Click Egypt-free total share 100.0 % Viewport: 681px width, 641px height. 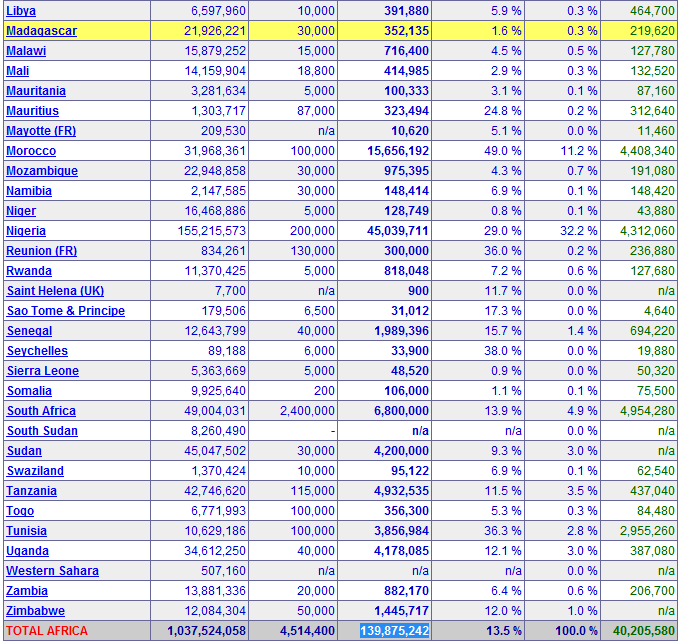click(x=577, y=630)
